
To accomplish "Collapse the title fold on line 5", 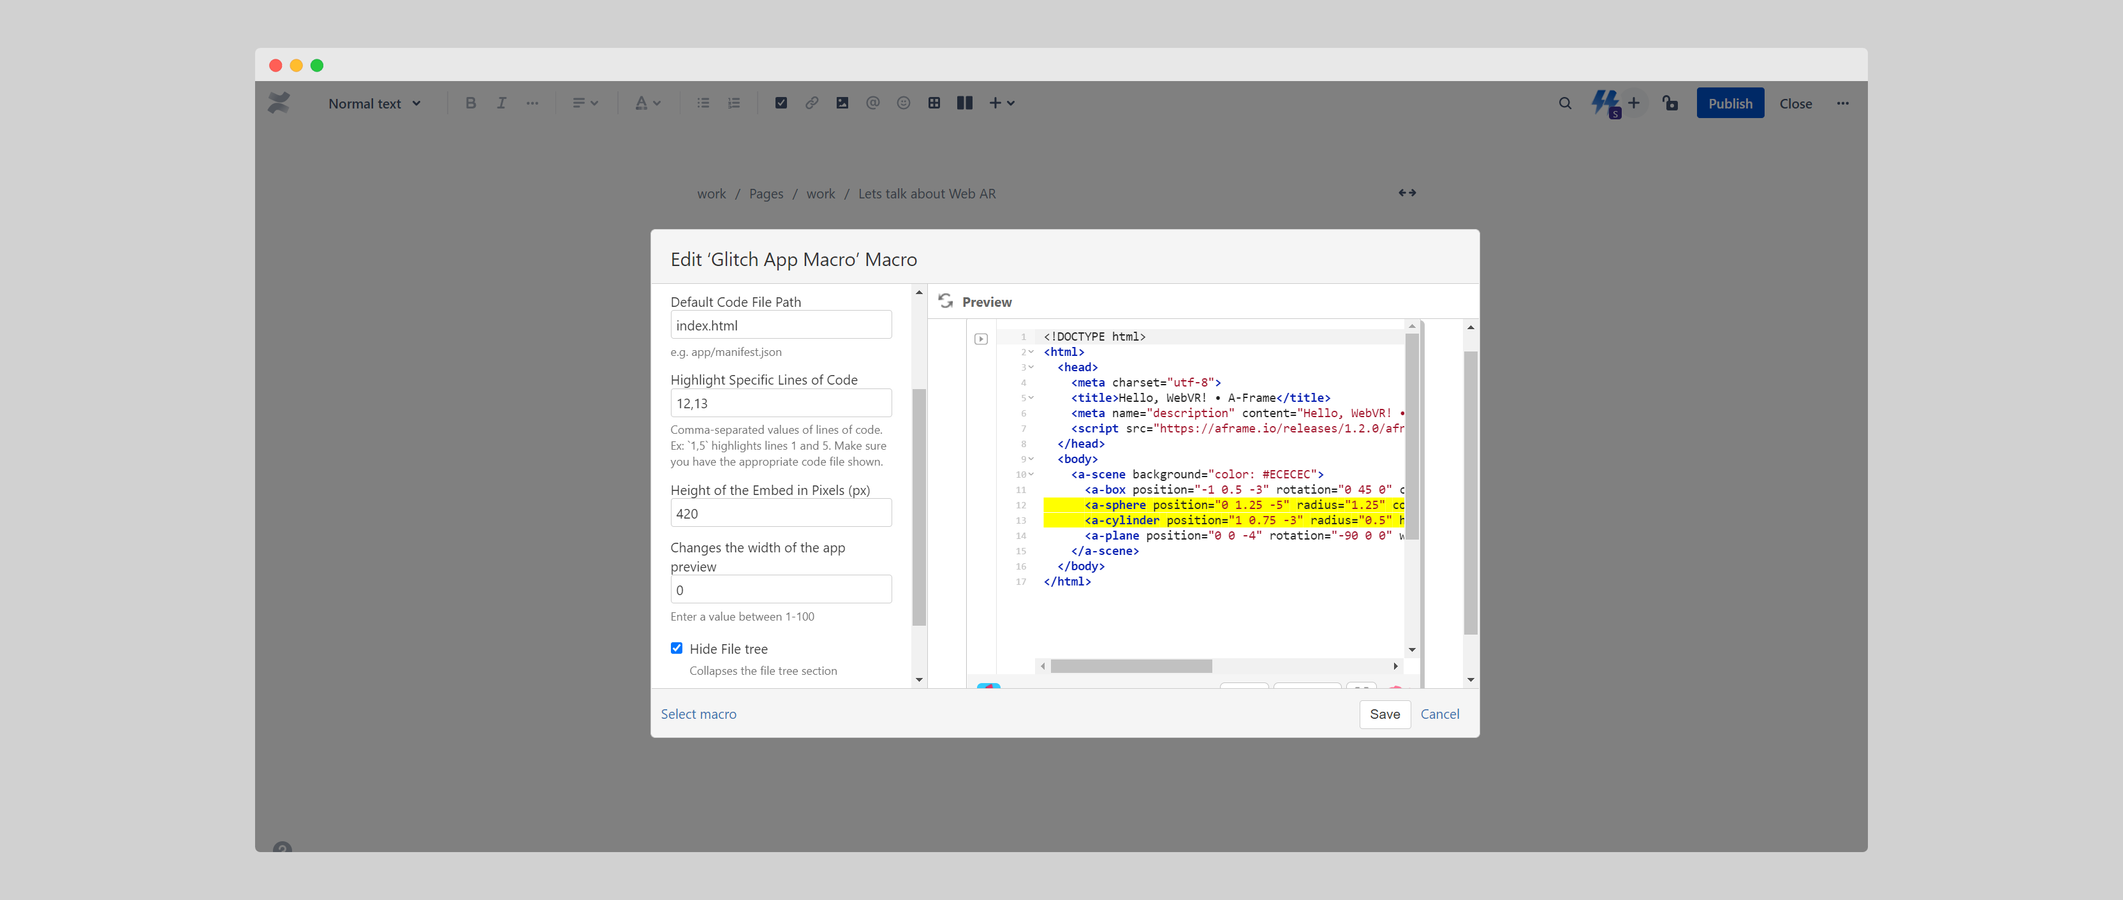I will 1031,398.
